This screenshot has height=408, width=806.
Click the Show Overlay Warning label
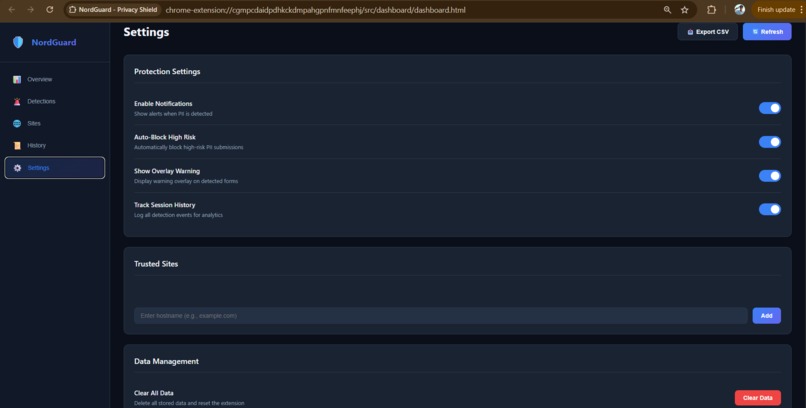click(167, 171)
